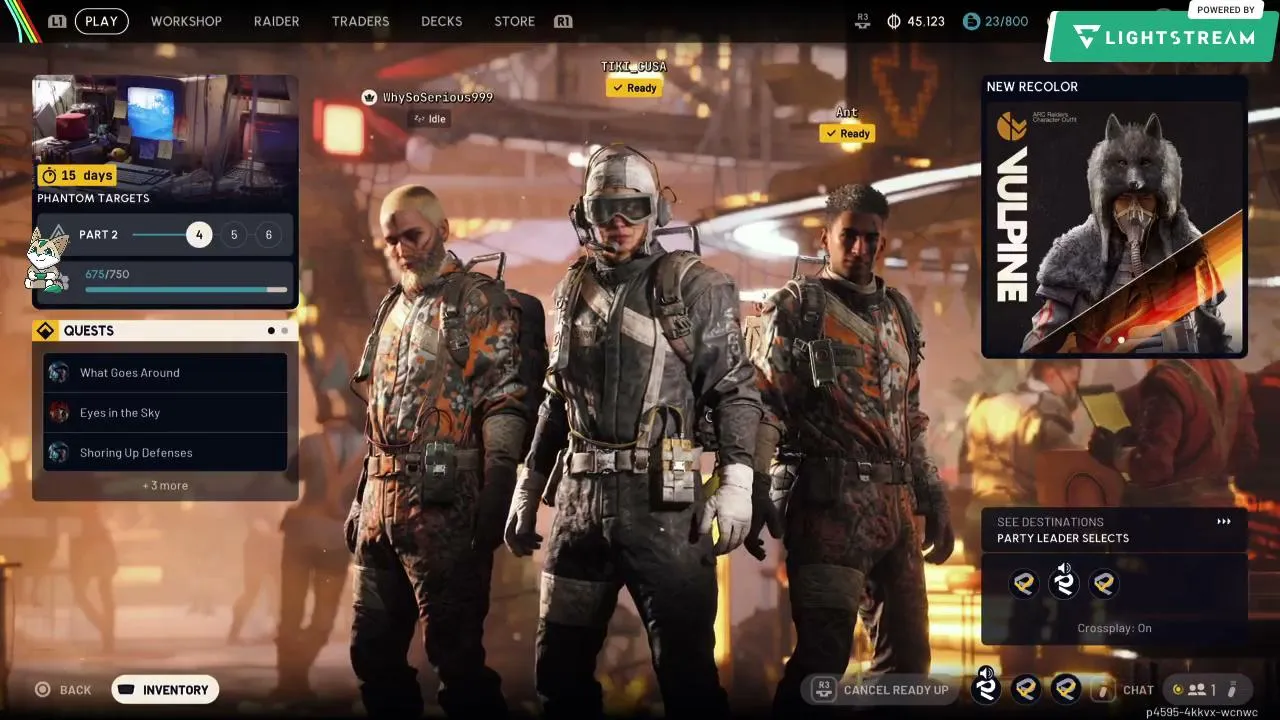The height and width of the screenshot is (720, 1280).
Task: Click TIKI_CUSA's Ready status badge
Action: tap(634, 88)
